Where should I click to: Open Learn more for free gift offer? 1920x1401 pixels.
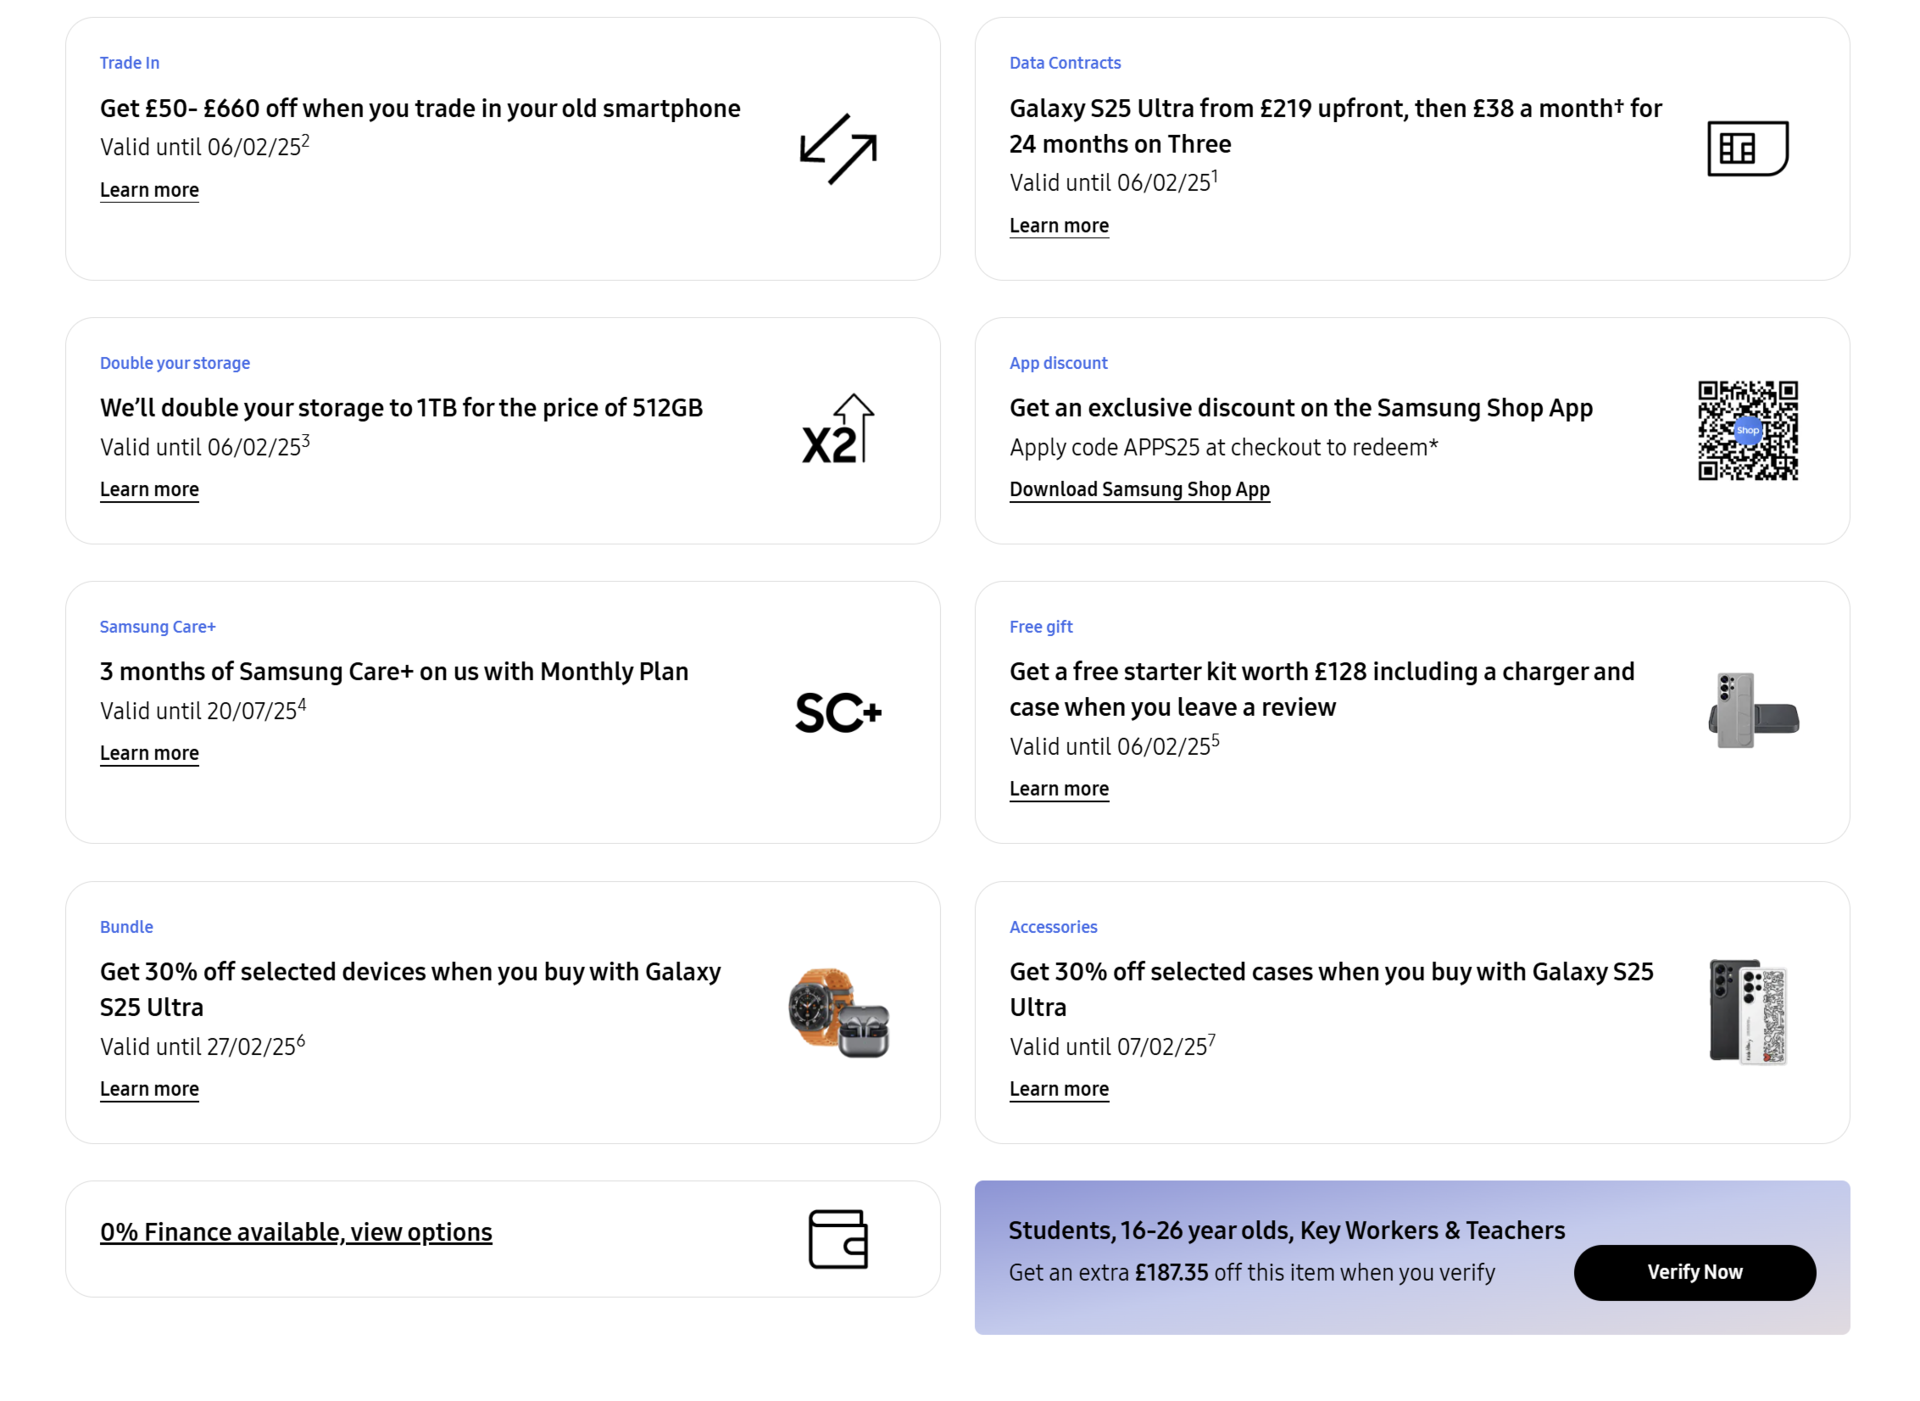(1059, 789)
